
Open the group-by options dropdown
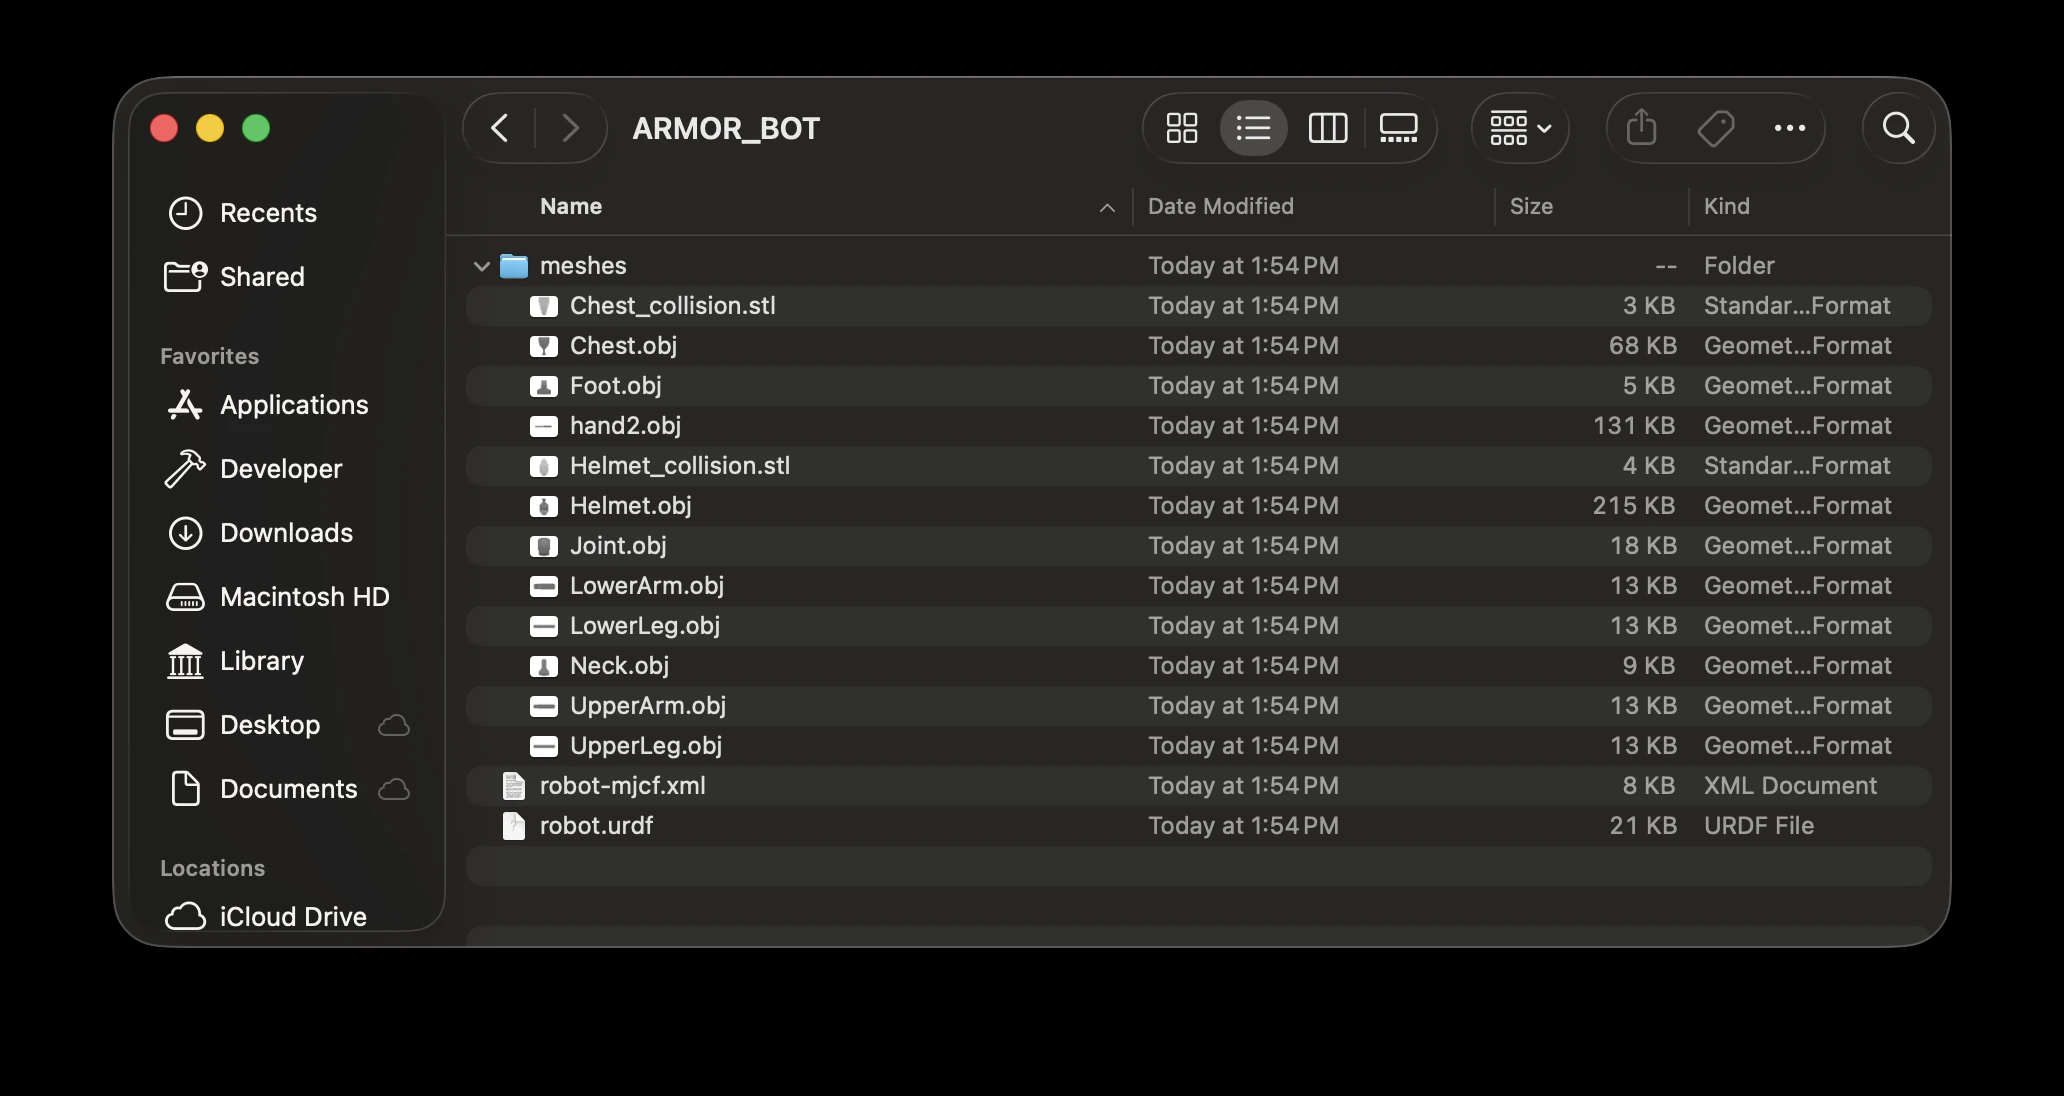click(x=1520, y=128)
